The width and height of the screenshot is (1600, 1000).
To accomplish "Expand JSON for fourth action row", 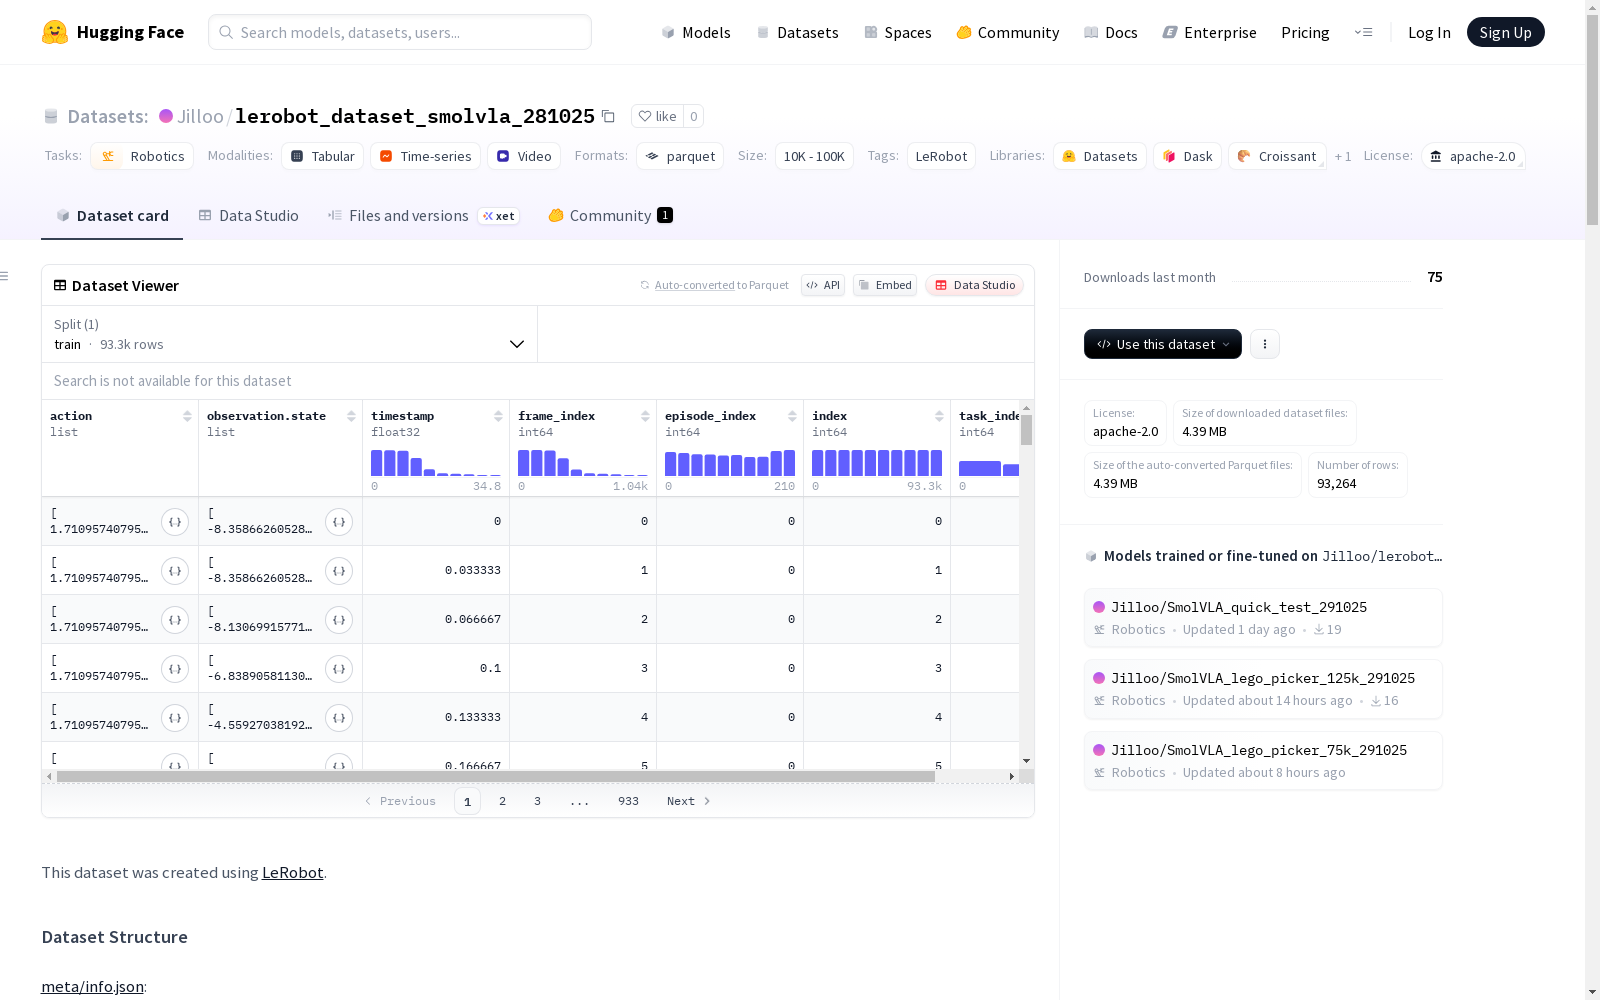I will (175, 668).
